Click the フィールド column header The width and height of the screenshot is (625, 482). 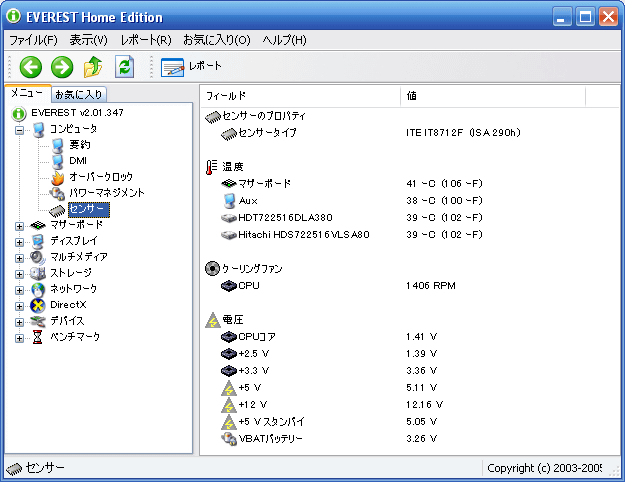click(x=301, y=96)
